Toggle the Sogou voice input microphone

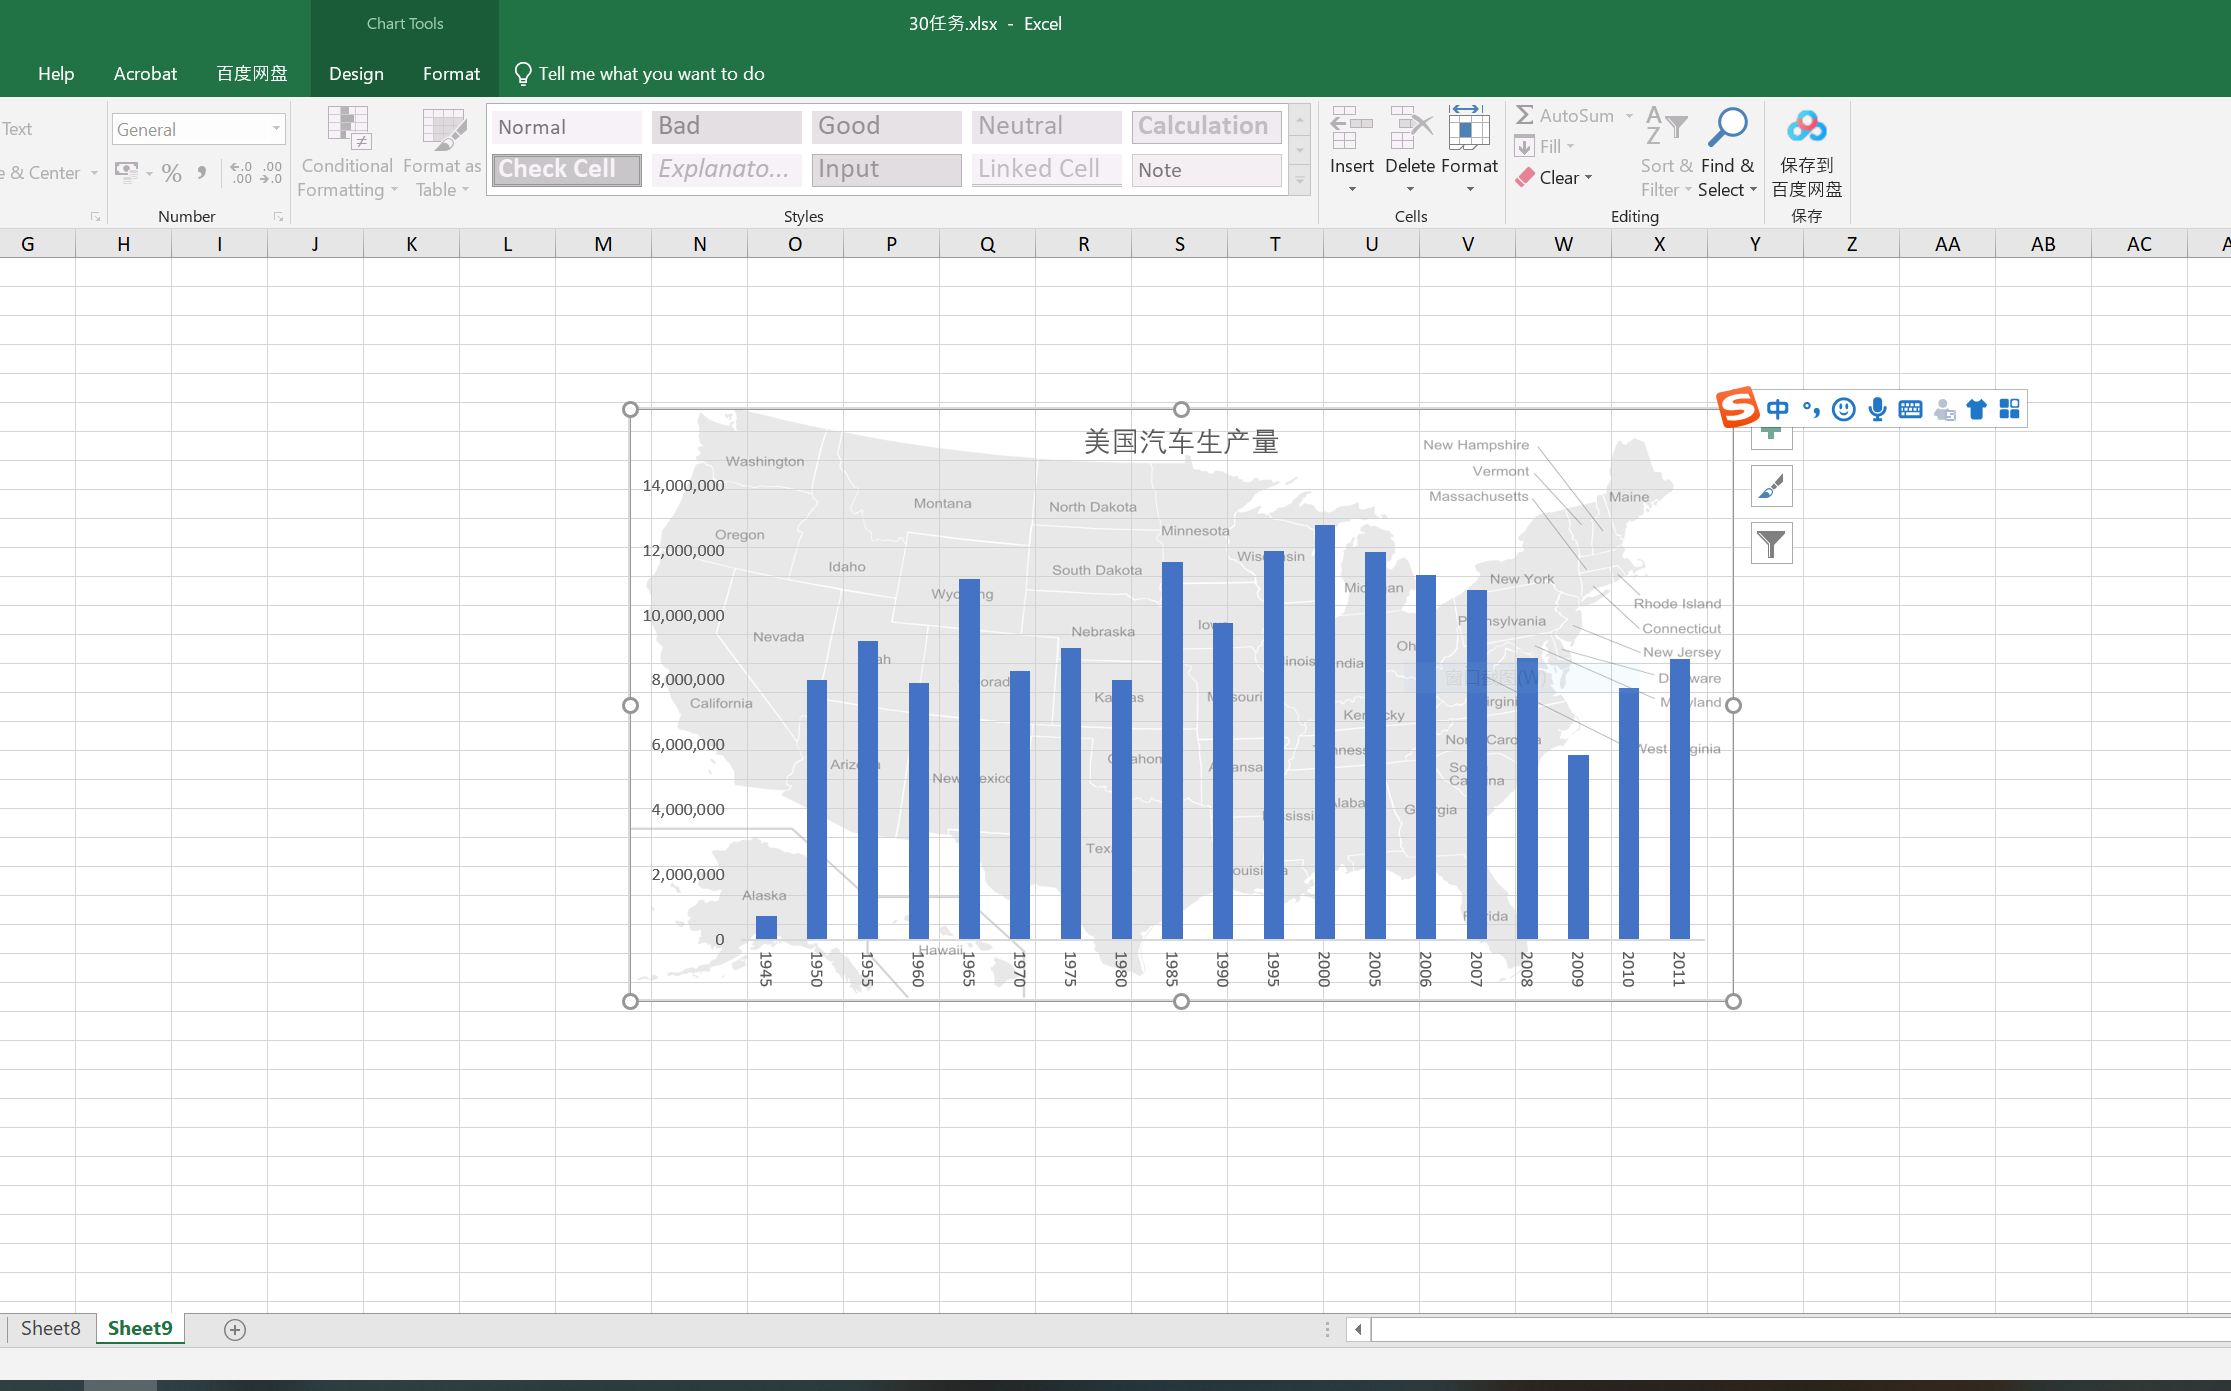pos(1877,409)
